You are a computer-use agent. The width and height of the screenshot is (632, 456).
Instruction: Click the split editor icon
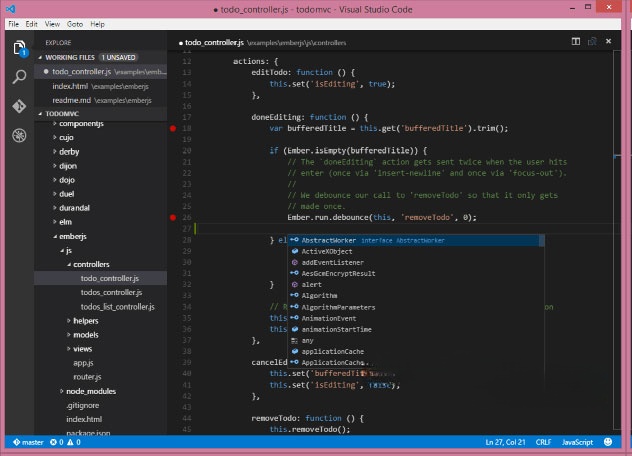(x=576, y=42)
